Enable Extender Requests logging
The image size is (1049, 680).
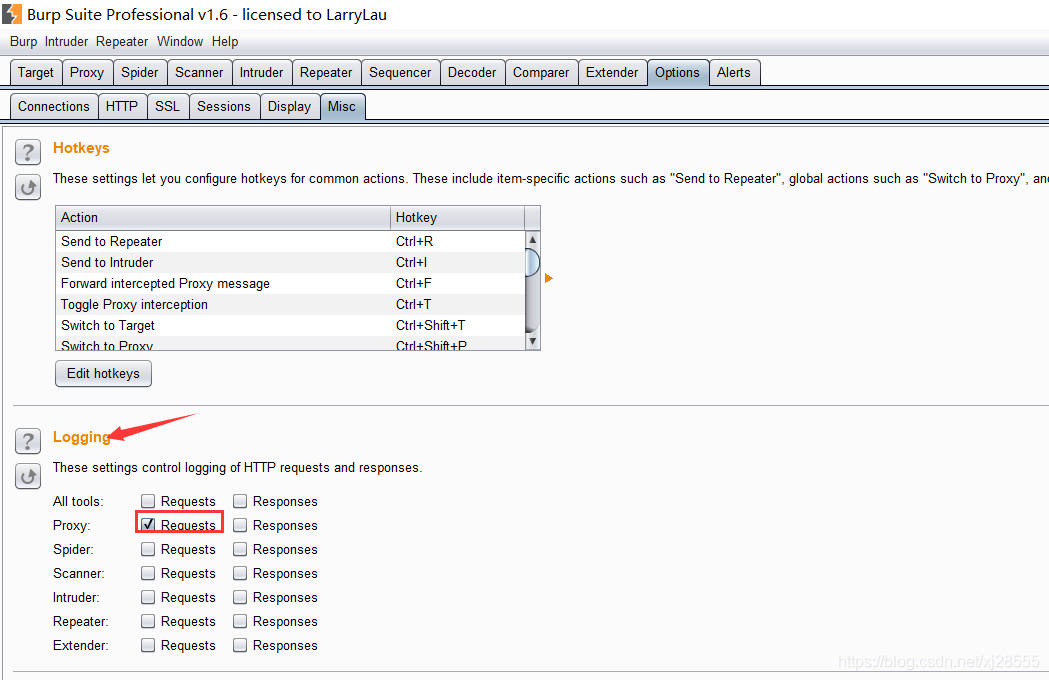tap(148, 645)
